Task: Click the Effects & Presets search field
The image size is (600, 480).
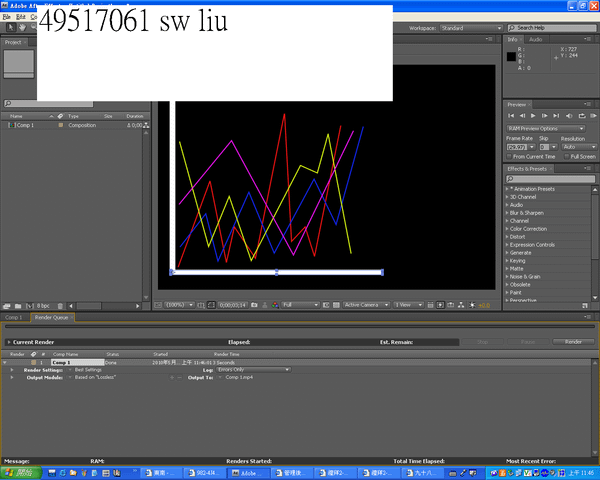Action: coord(551,179)
